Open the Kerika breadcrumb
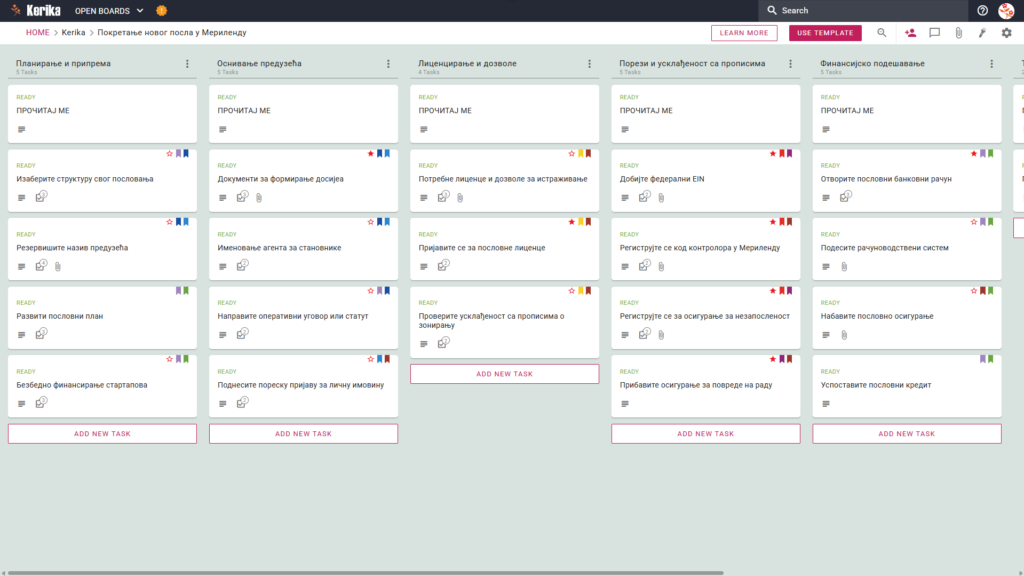 point(73,33)
